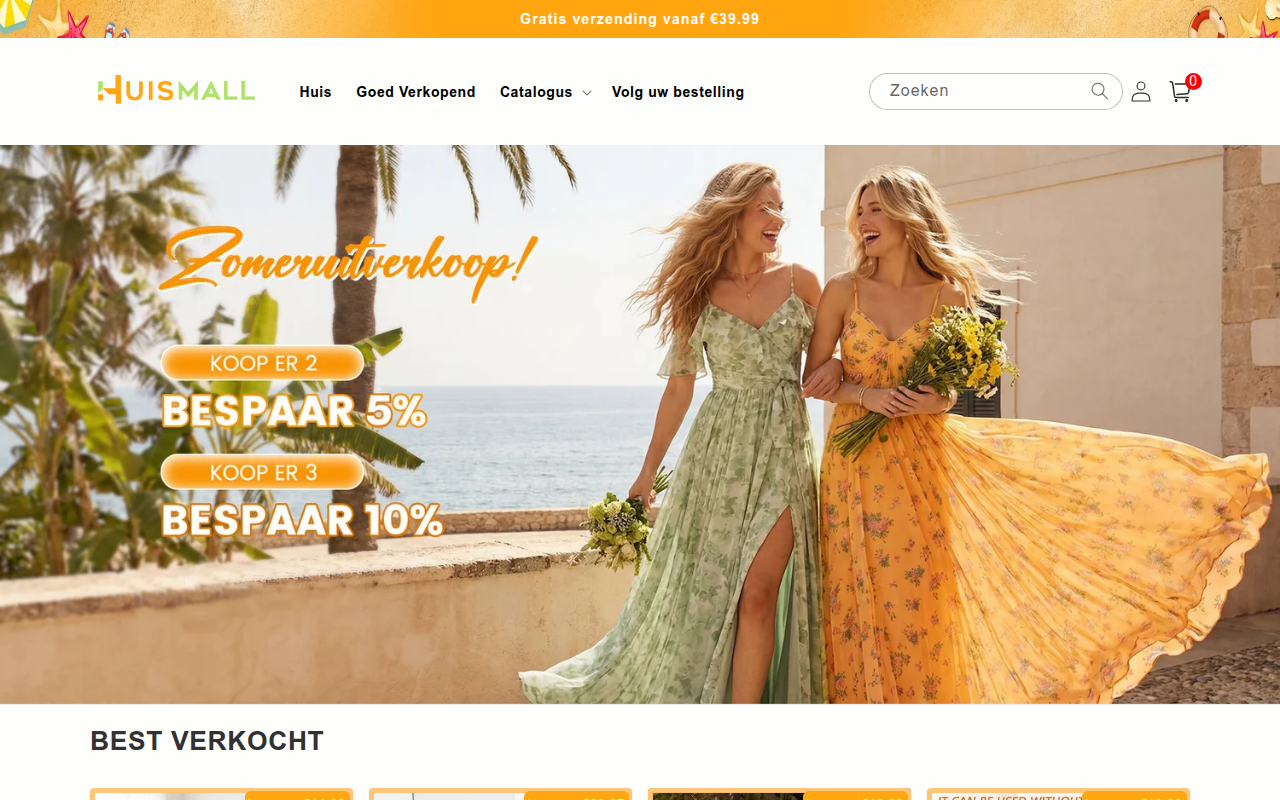1280x800 pixels.
Task: Click the BESPAAR 5% banner text
Action: coord(294,411)
